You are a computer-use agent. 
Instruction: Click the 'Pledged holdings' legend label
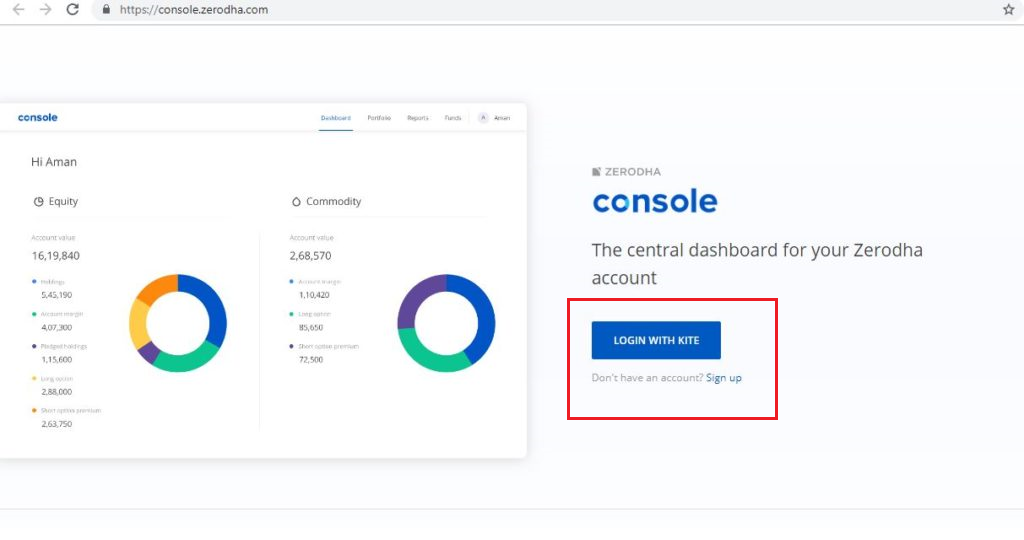(x=63, y=347)
